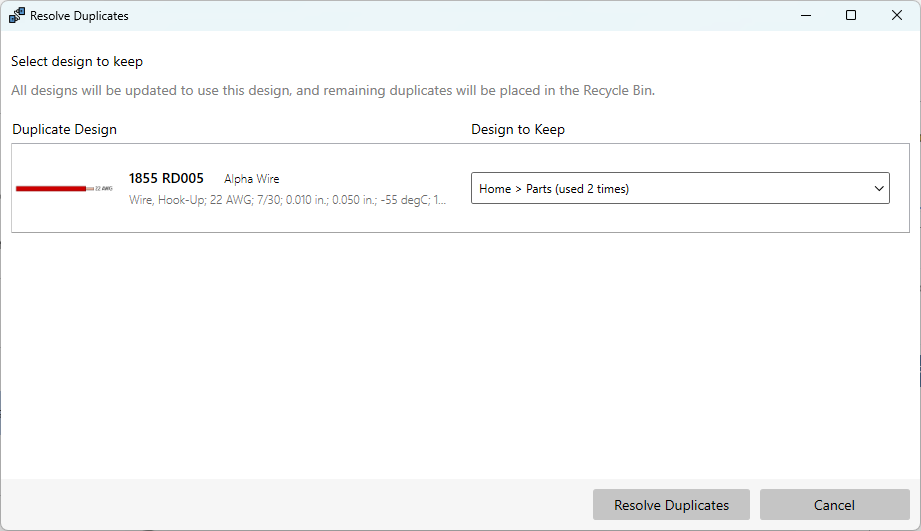Cancel the Resolve Duplicates dialog

click(834, 505)
